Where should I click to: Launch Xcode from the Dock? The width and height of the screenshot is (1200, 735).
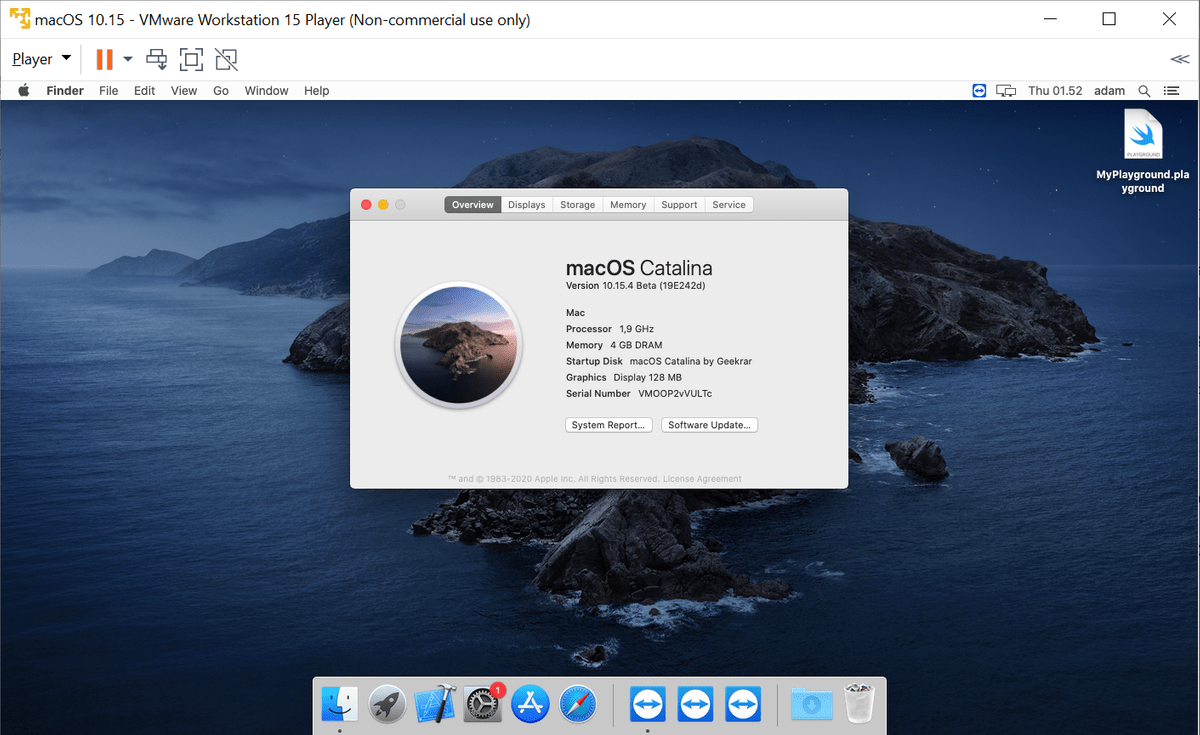434,704
